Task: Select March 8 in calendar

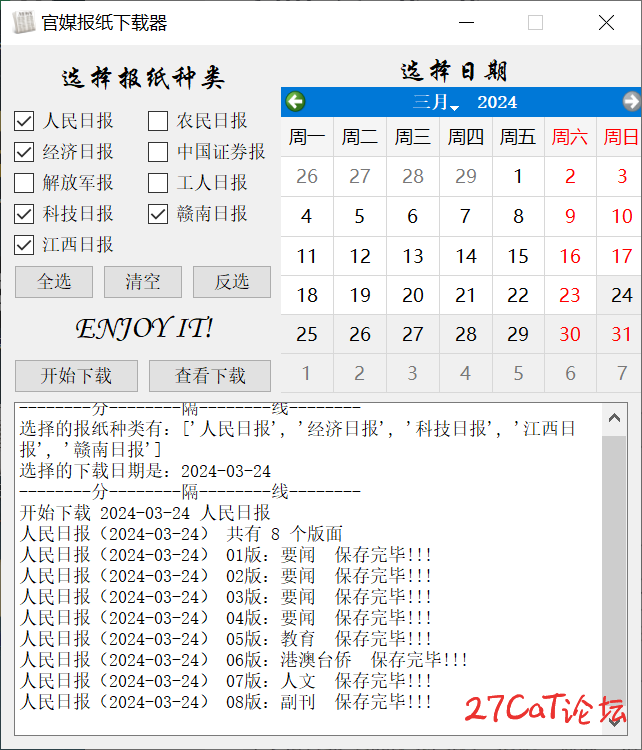Action: pos(519,216)
